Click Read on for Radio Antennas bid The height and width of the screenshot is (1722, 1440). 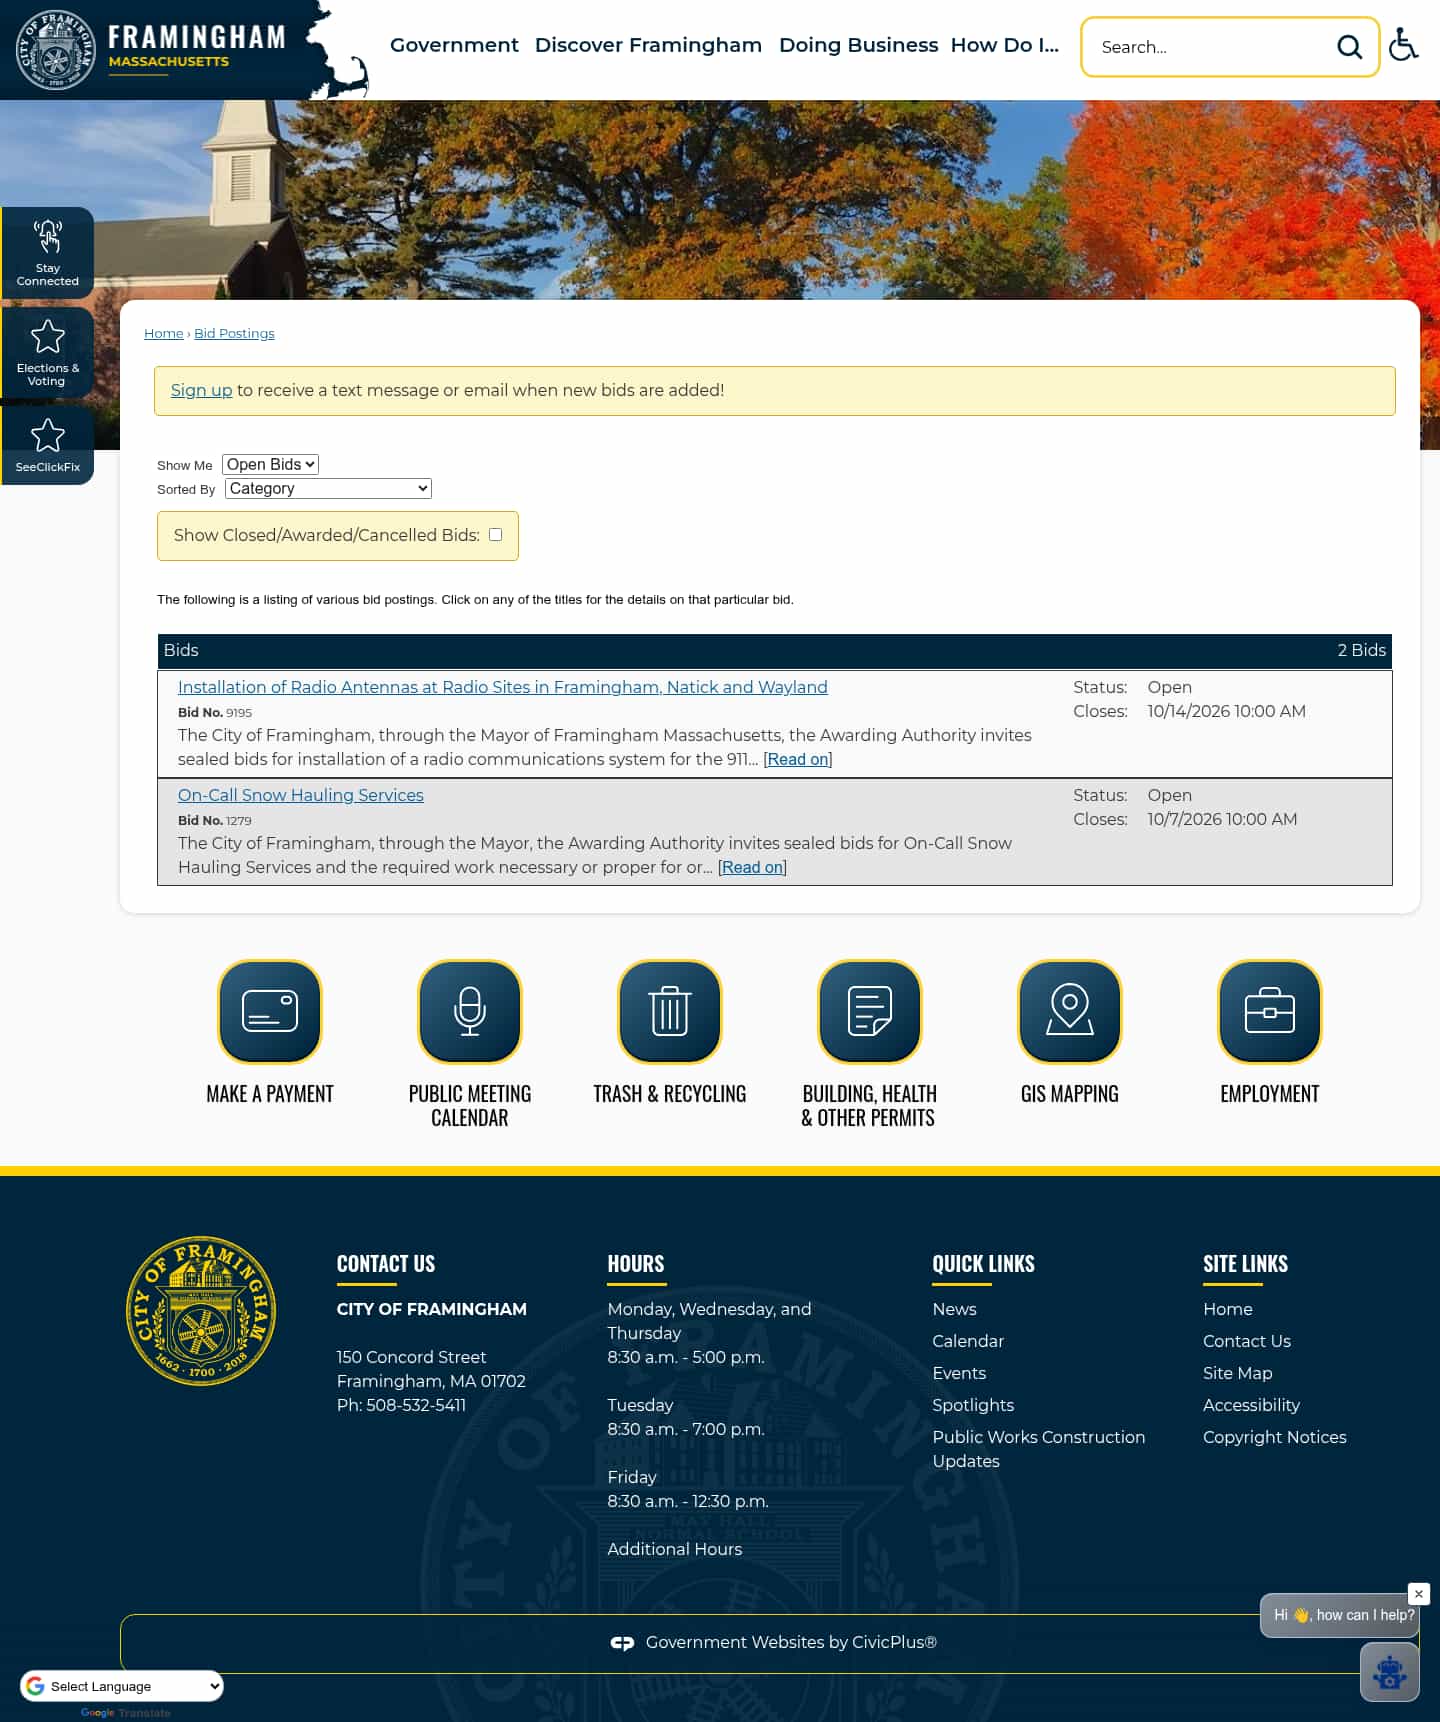point(798,759)
